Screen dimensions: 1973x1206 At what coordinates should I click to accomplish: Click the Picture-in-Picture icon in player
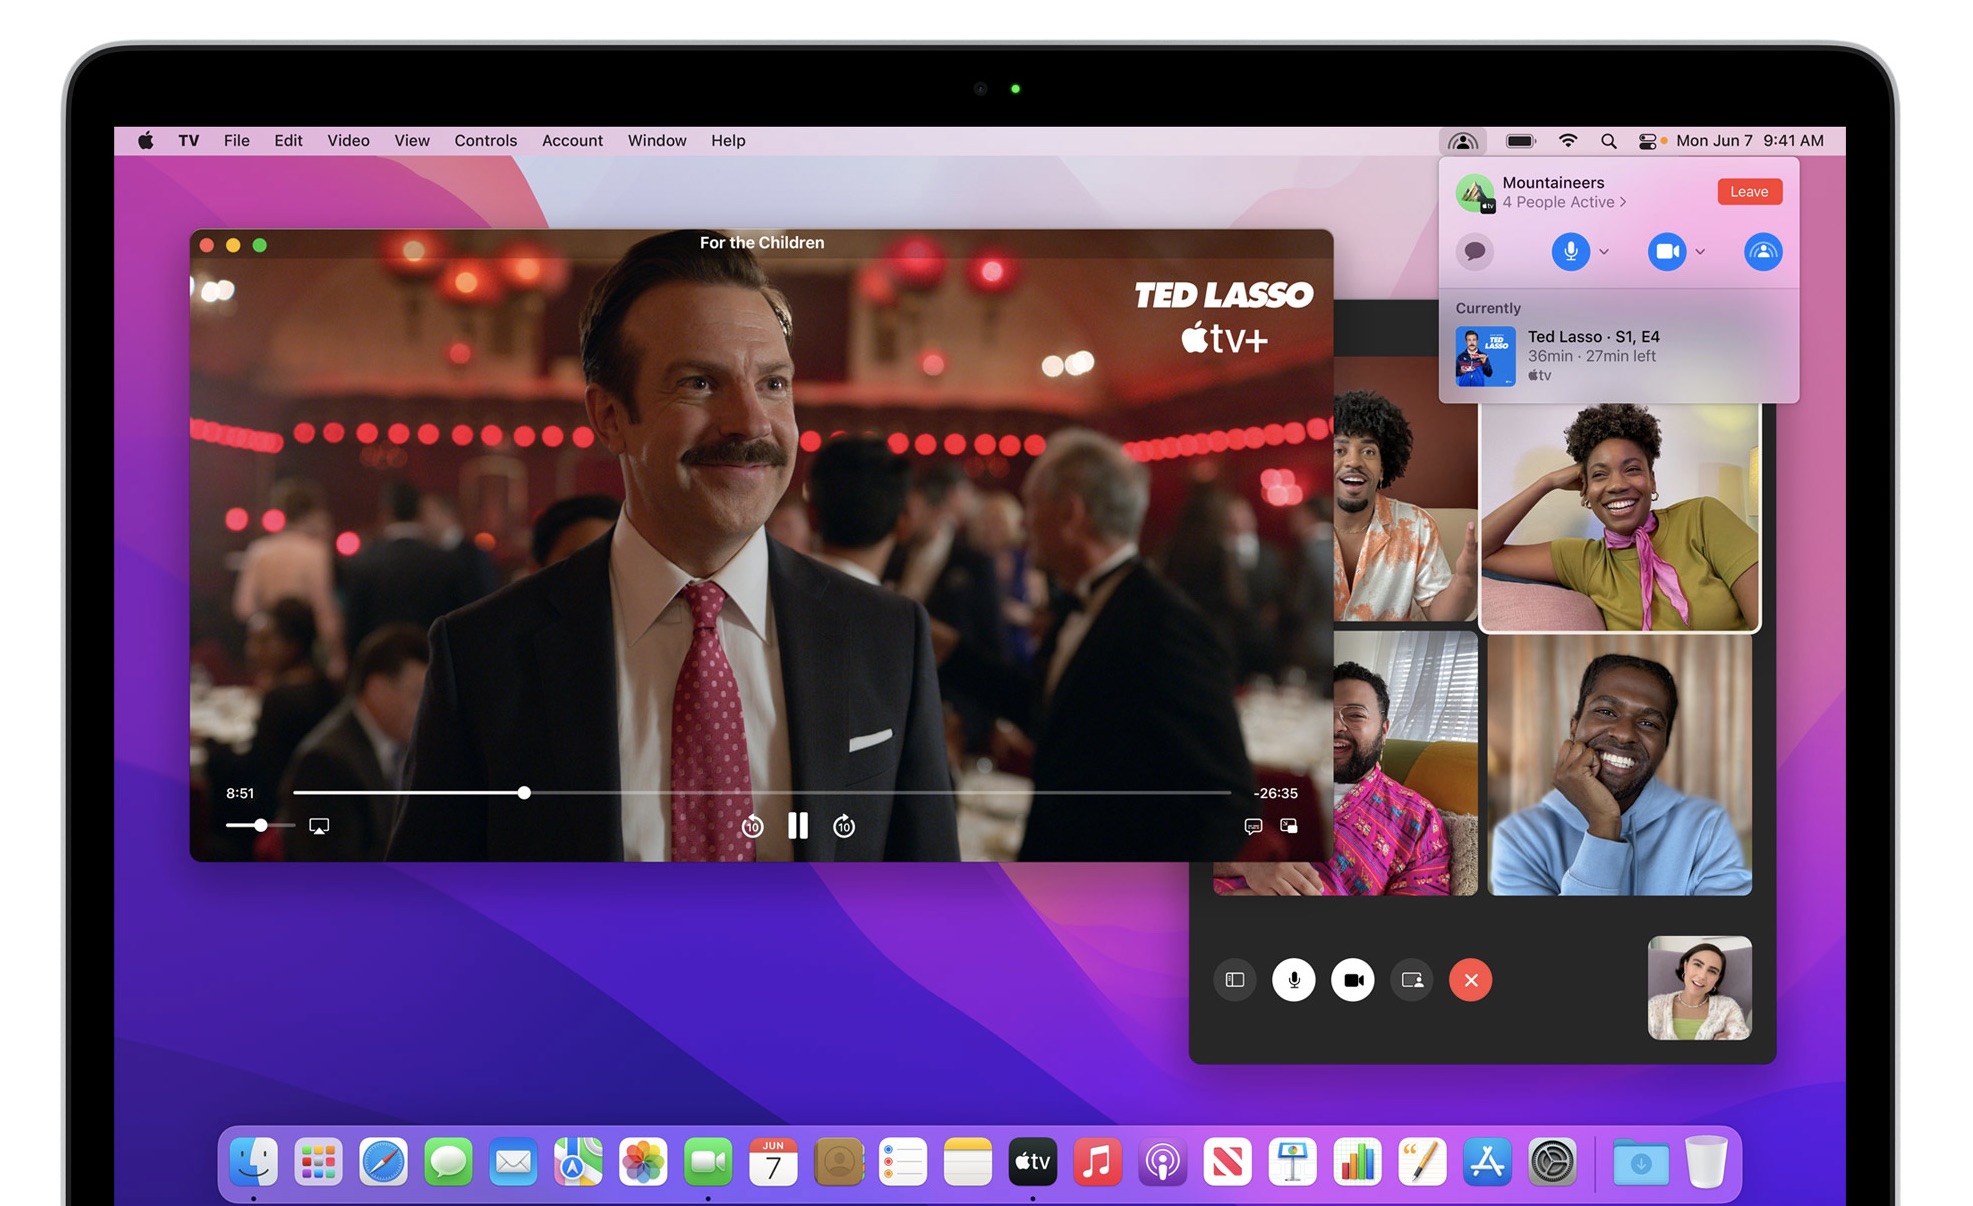coord(1288,828)
